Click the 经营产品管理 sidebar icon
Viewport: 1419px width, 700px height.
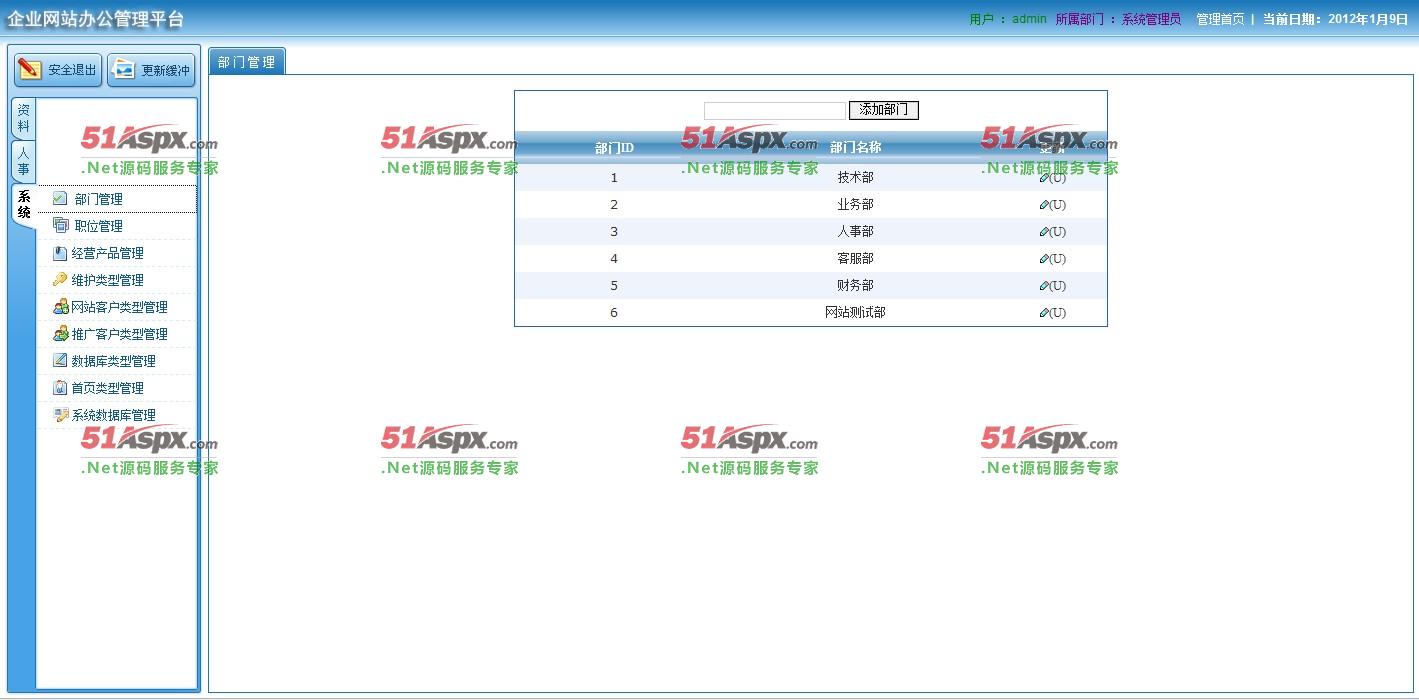pos(60,253)
